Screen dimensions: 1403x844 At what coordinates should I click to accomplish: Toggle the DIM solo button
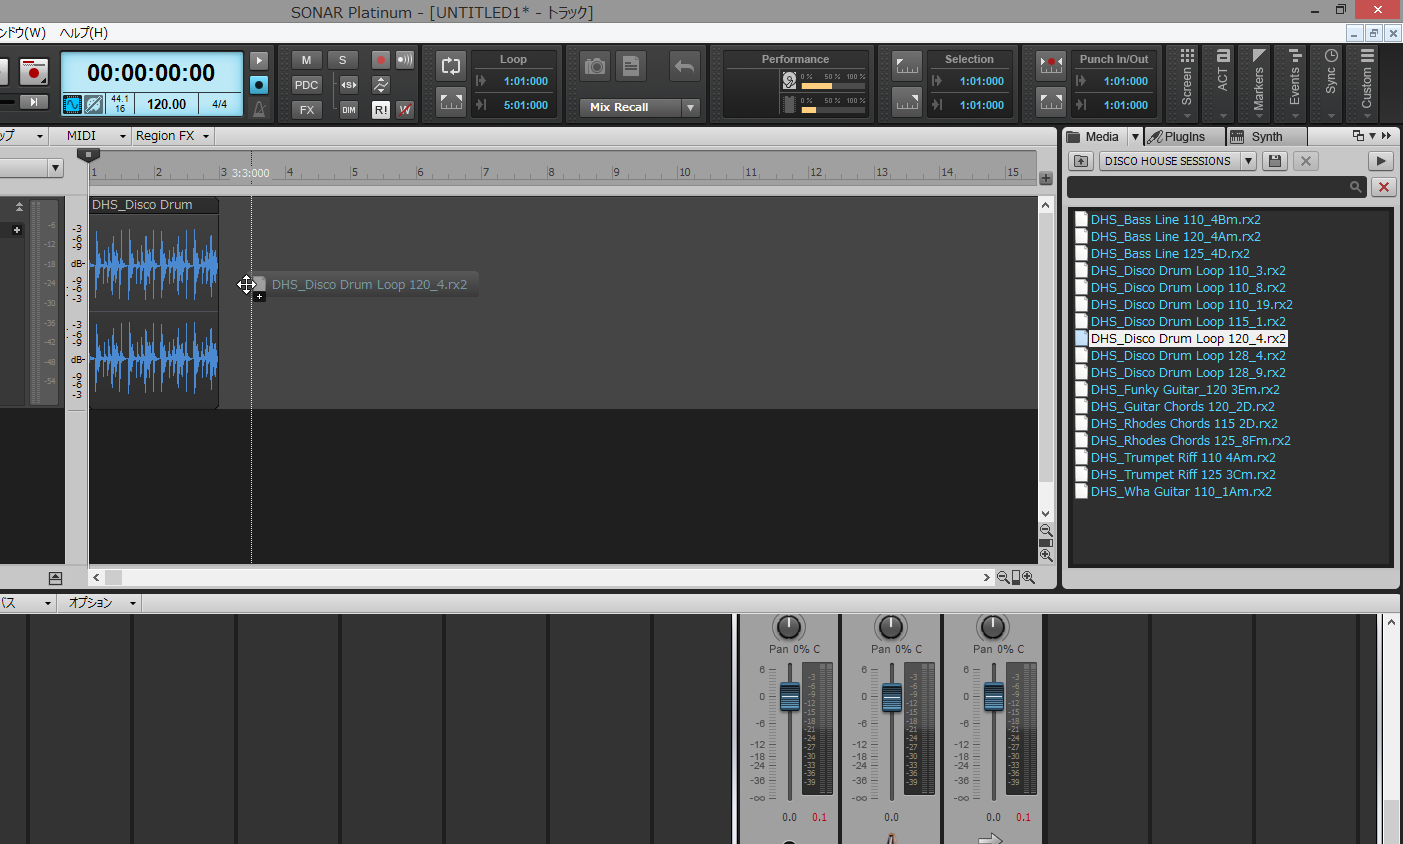[348, 110]
